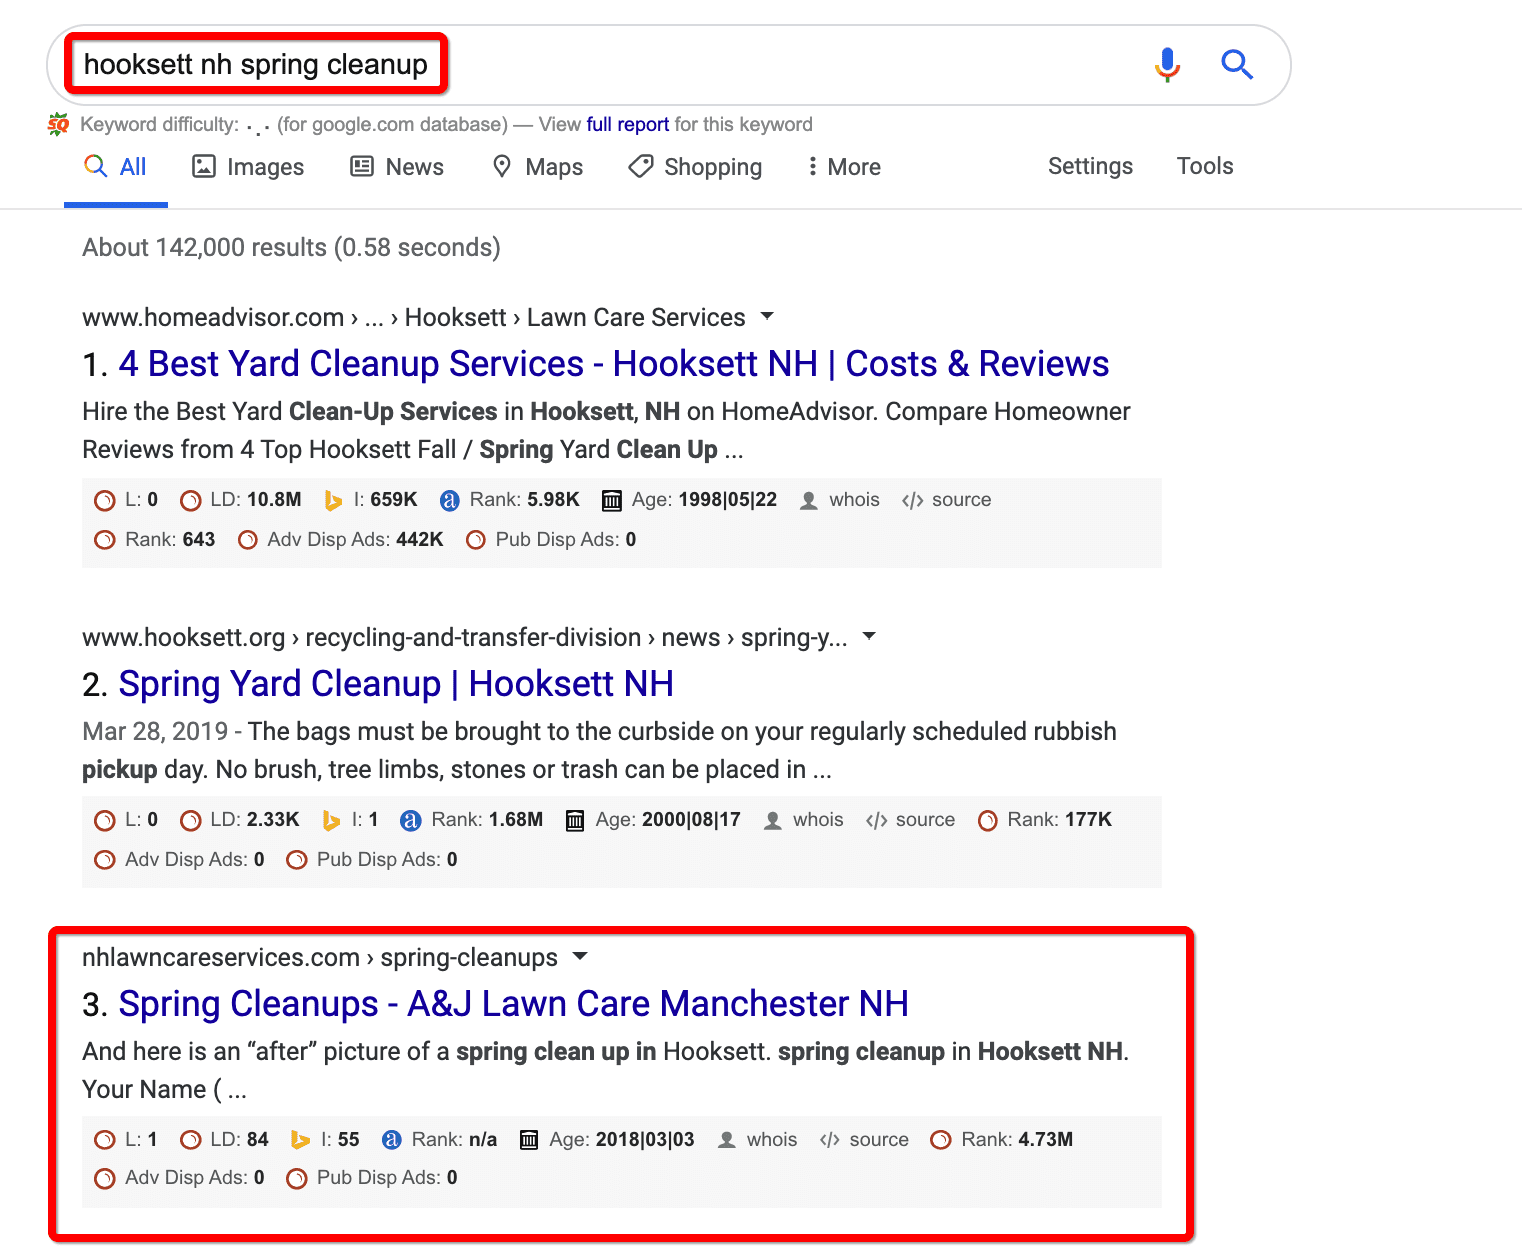
Task: Open the More search options menu
Action: pyautogui.click(x=845, y=167)
